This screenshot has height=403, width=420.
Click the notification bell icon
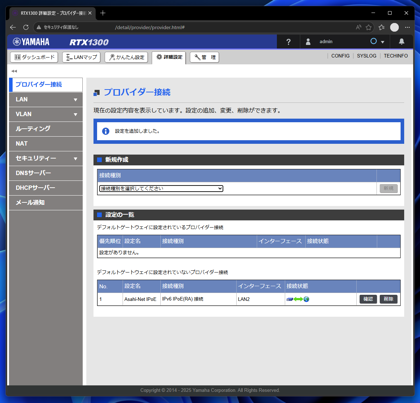point(402,41)
